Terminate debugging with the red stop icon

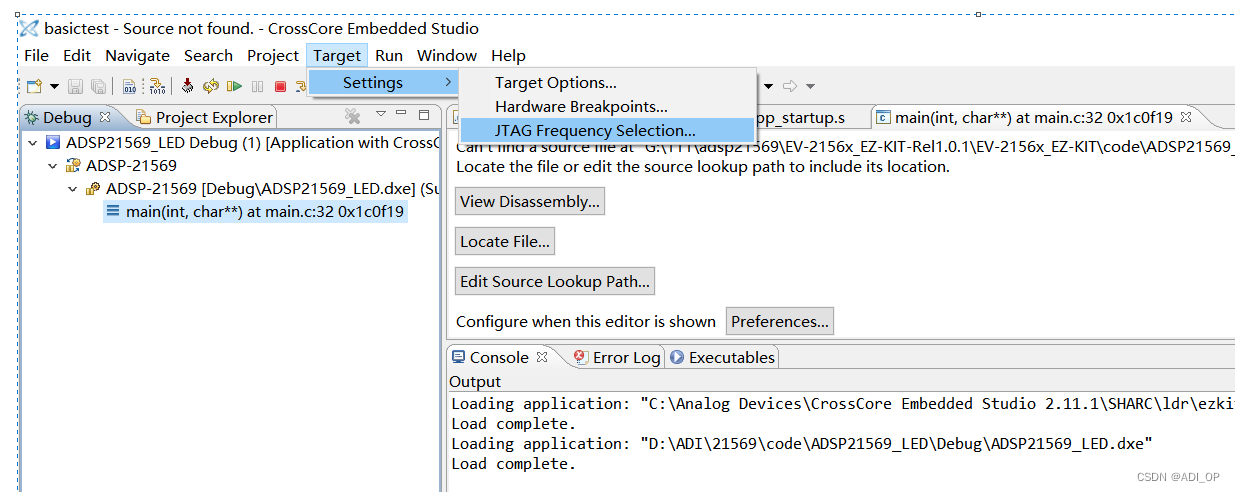tap(281, 87)
